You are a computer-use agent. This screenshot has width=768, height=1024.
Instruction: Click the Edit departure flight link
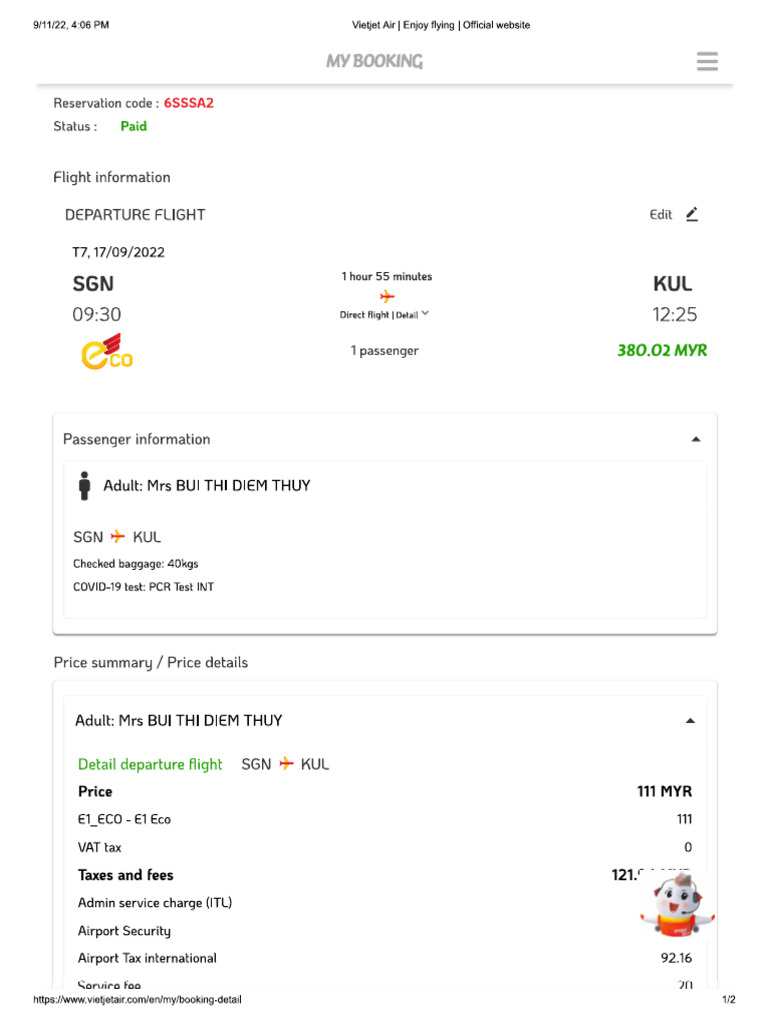[661, 215]
